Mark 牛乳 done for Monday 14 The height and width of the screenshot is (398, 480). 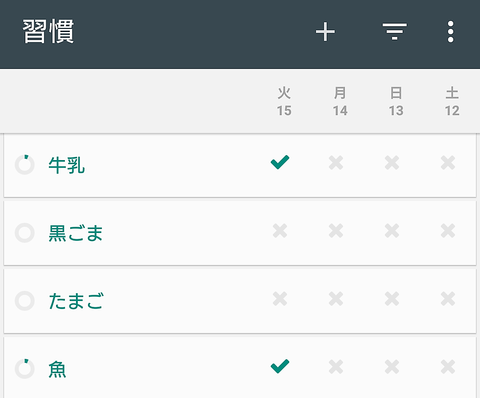click(336, 163)
